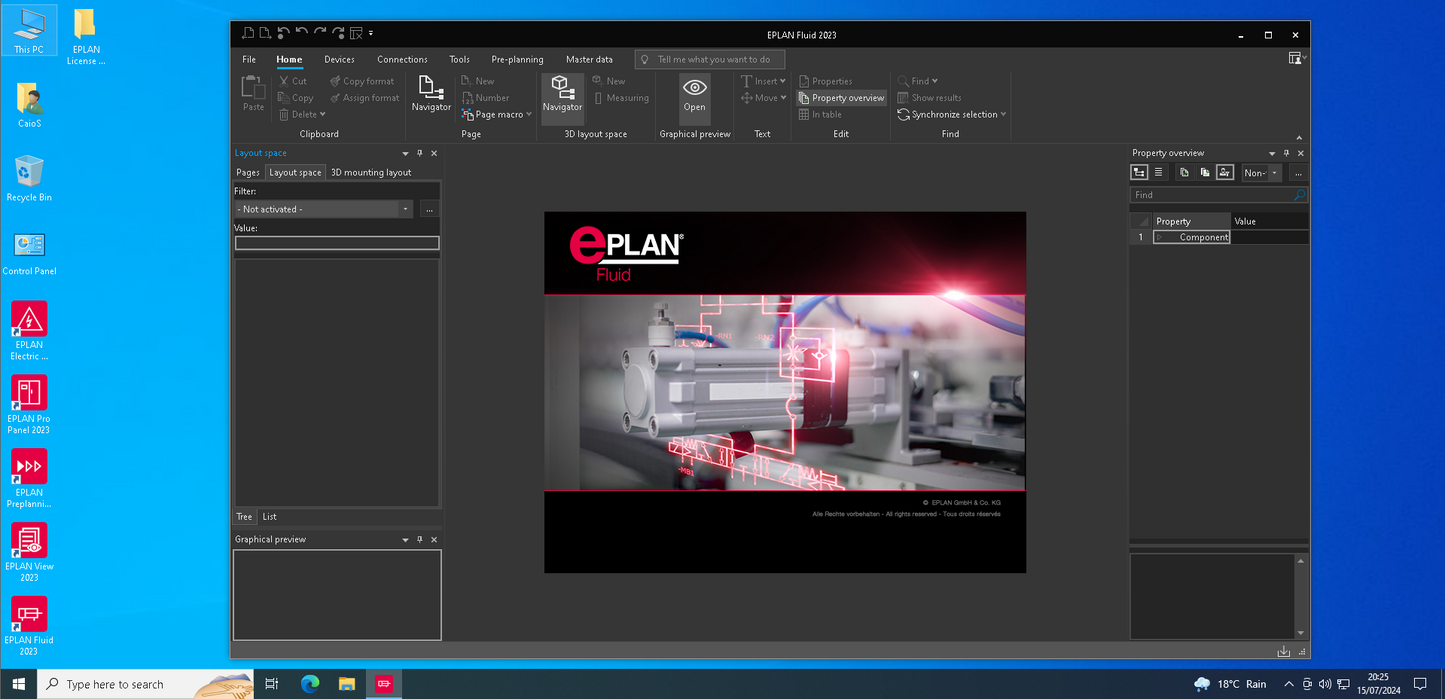Switch to the Connections ribbon tab

coord(402,59)
